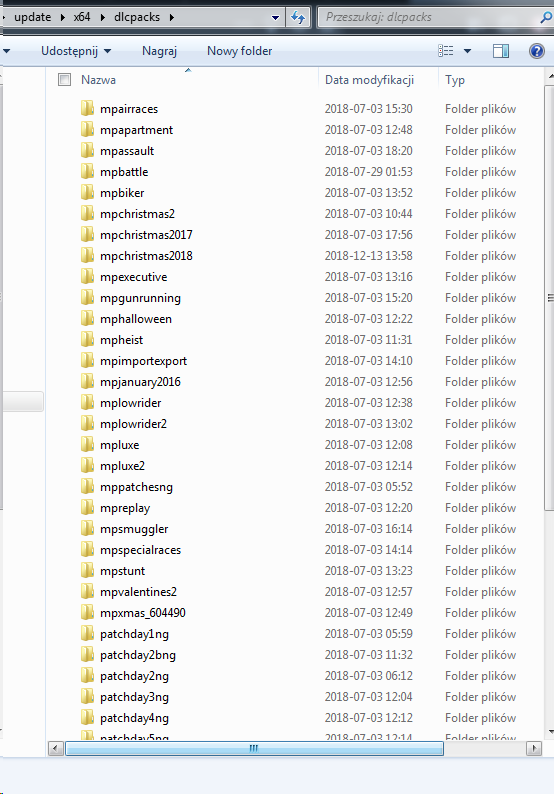Viewport: 554px width, 794px height.
Task: Open the help question mark icon
Action: pos(537,51)
